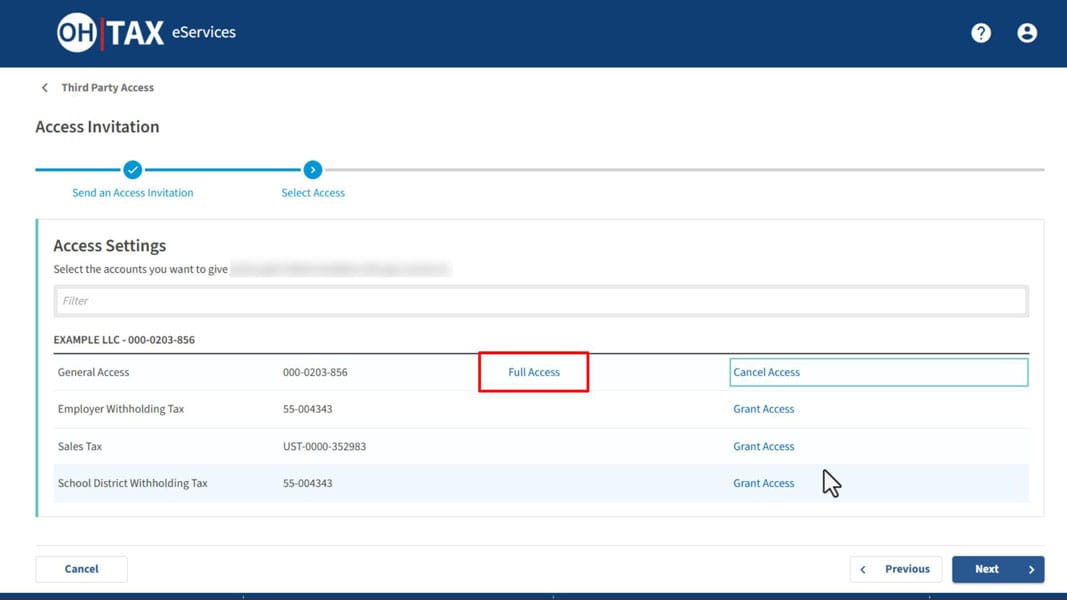
Task: Click General Access account number 000-0203-856
Action: click(315, 372)
